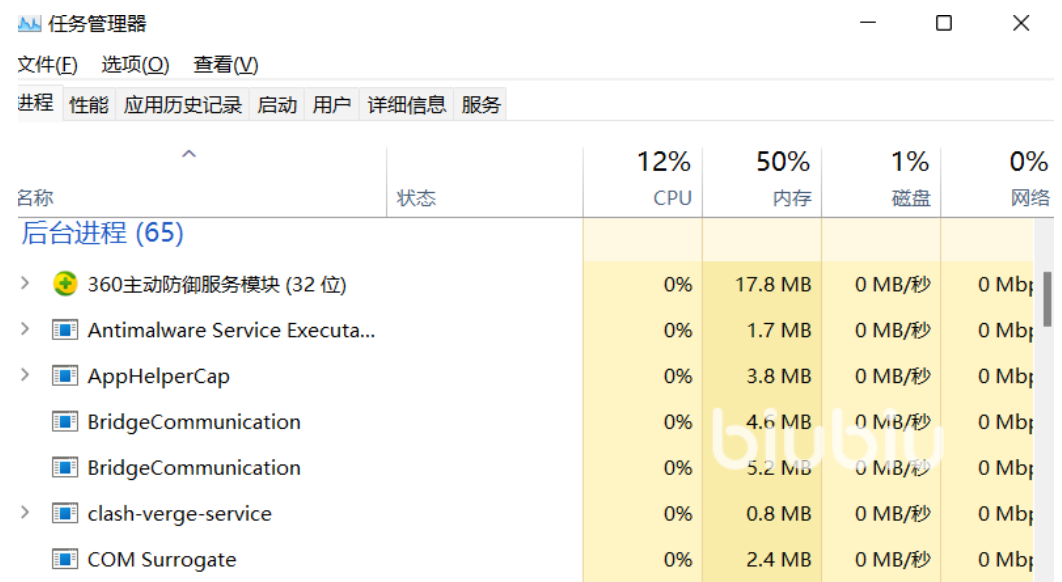This screenshot has width=1062, height=582.
Task: Expand the 360主动防御服务模块 process row
Action: [x=25, y=283]
